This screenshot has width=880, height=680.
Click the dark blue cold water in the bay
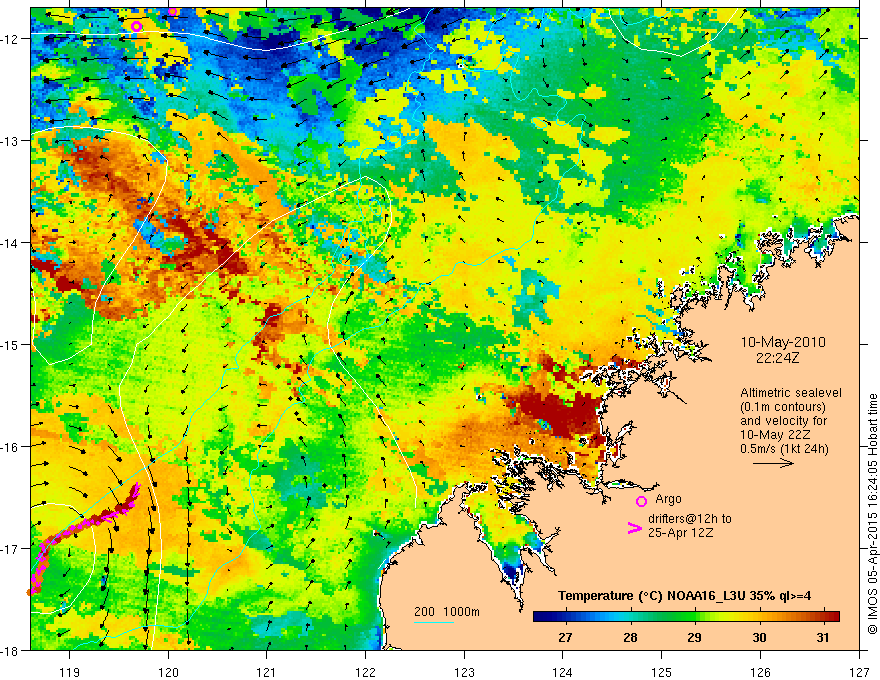click(x=511, y=572)
